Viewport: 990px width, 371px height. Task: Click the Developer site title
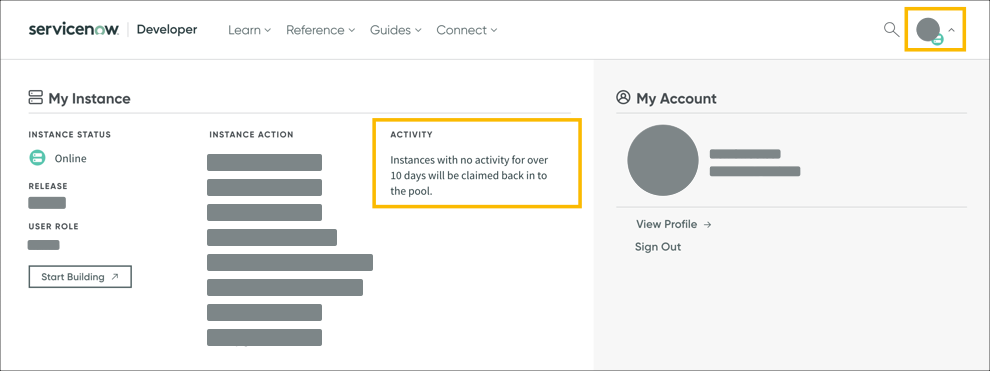(x=167, y=30)
